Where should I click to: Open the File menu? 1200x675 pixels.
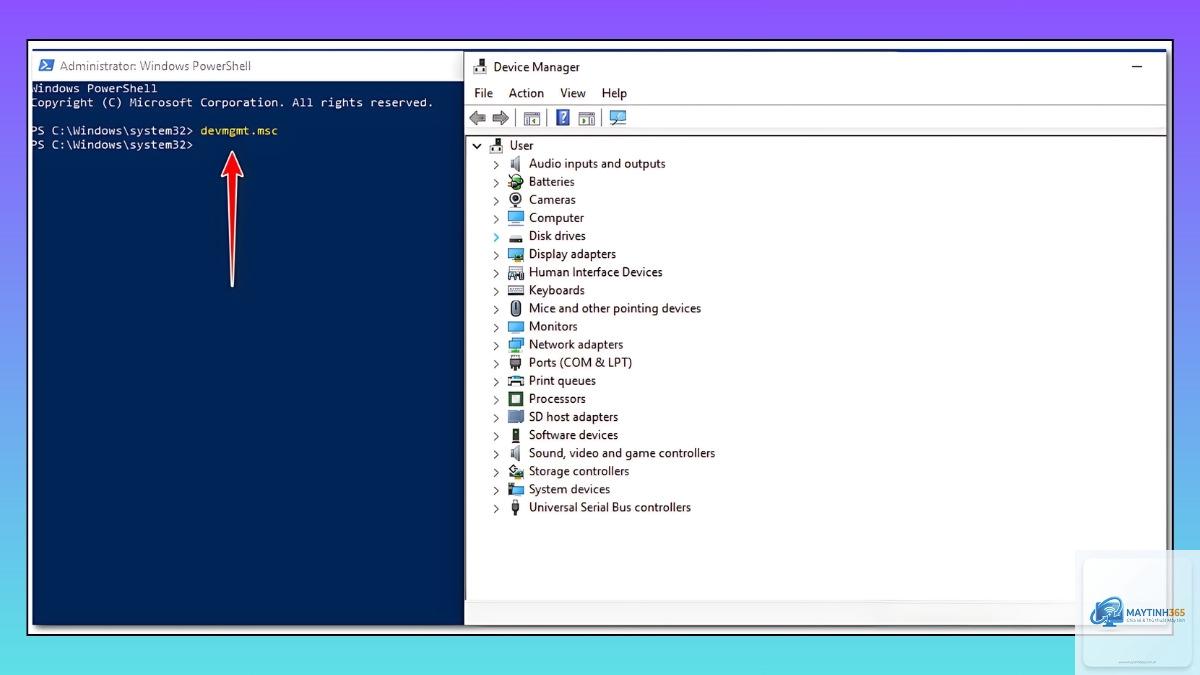[x=484, y=93]
